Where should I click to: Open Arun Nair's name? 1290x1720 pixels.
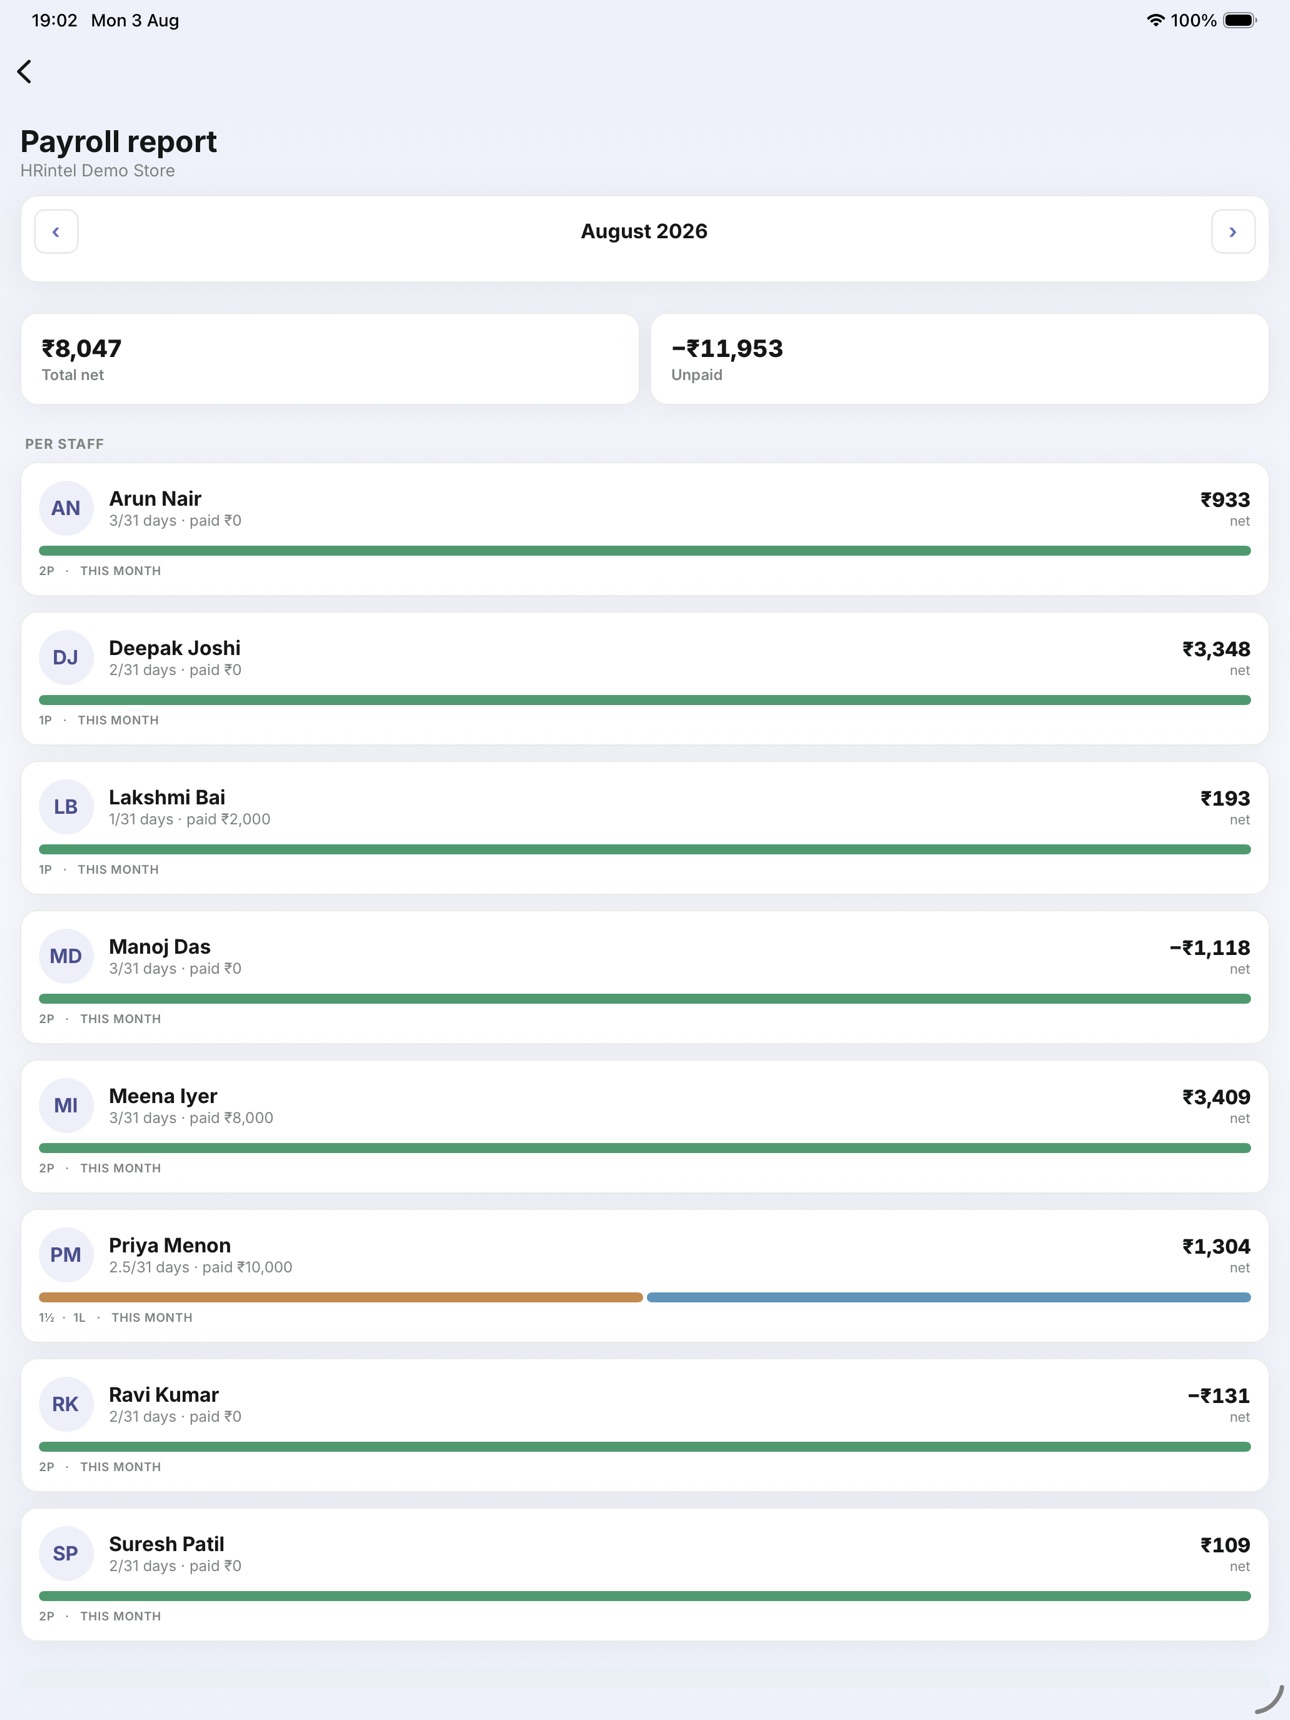tap(155, 498)
